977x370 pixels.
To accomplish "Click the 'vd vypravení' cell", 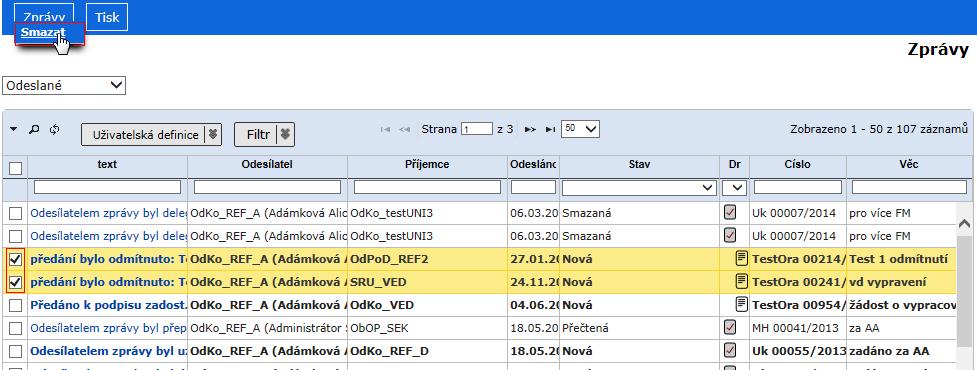I will click(x=901, y=282).
